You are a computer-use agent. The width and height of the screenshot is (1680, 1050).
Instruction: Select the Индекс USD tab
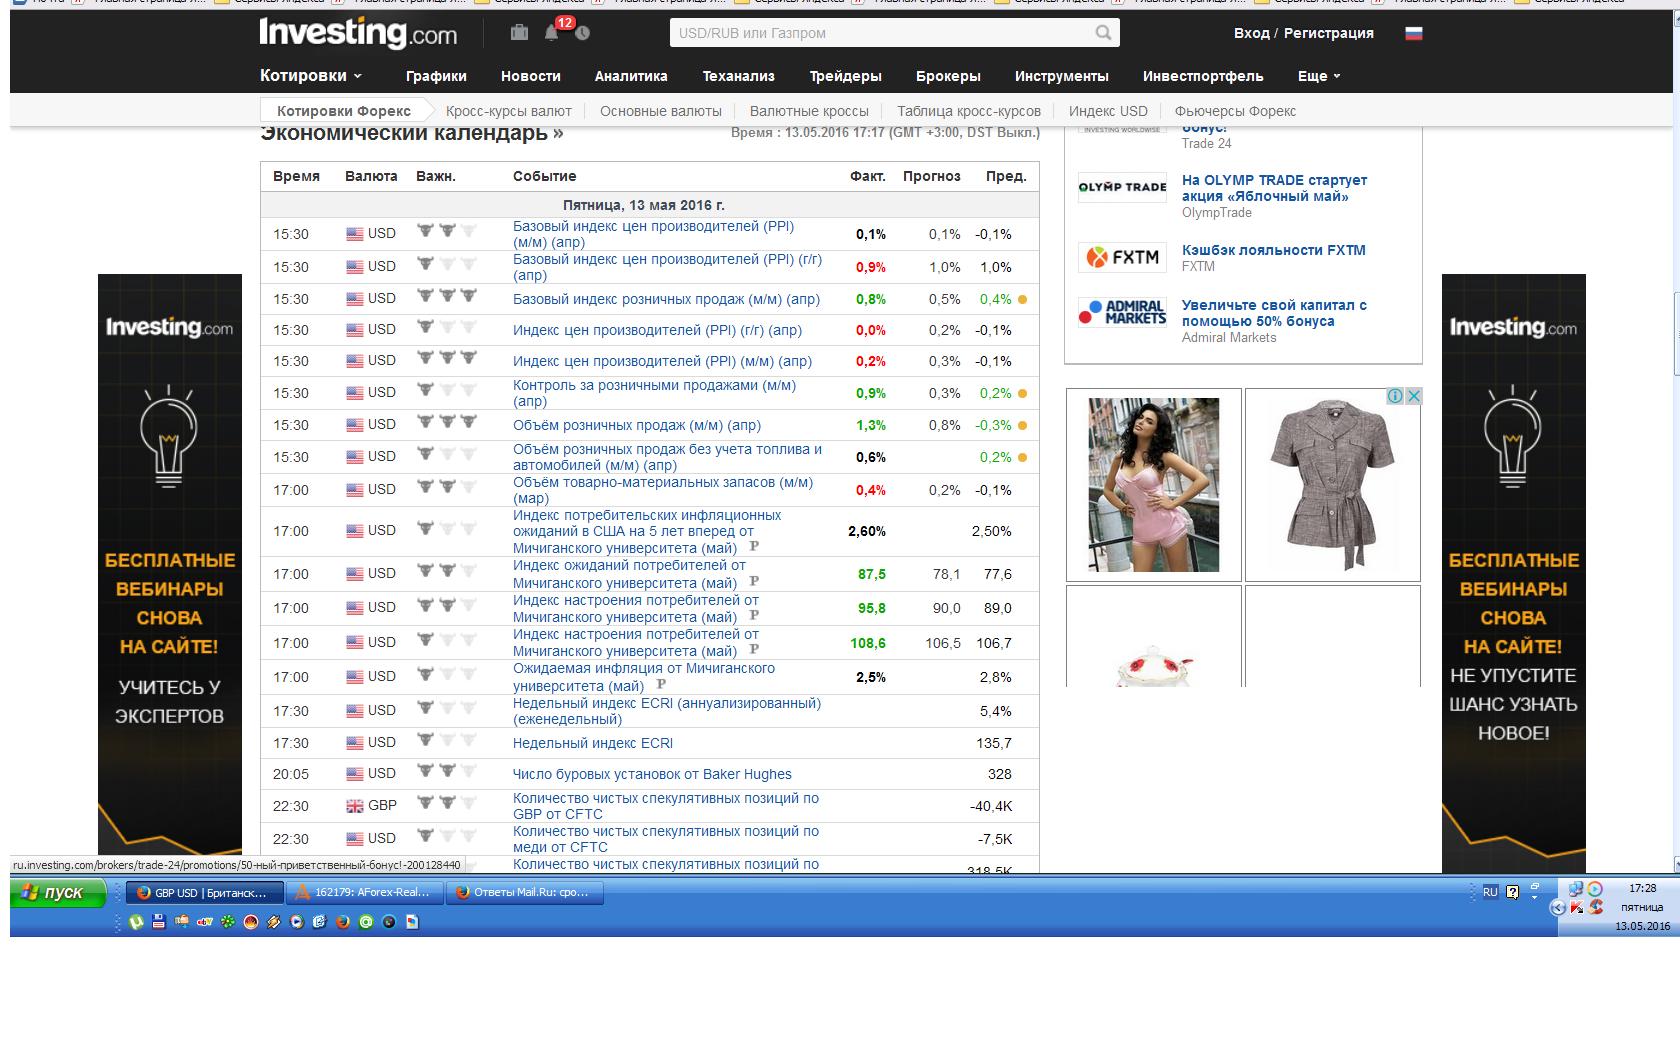tap(1108, 111)
